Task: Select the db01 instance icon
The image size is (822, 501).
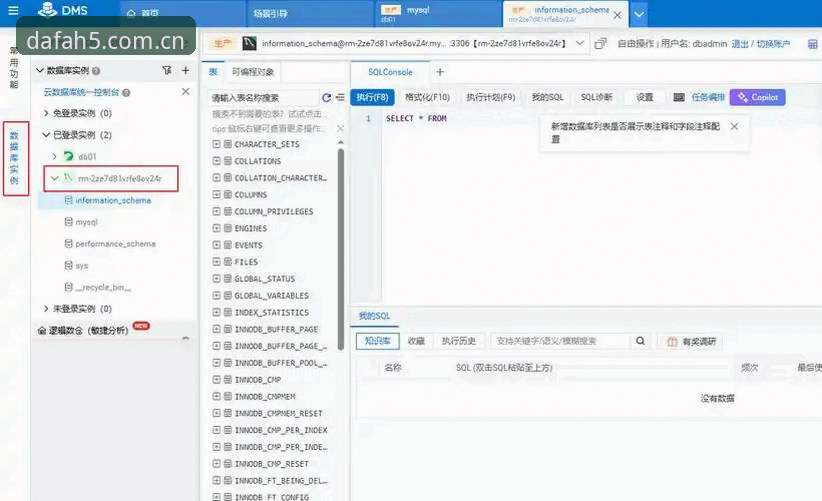Action: click(x=69, y=156)
